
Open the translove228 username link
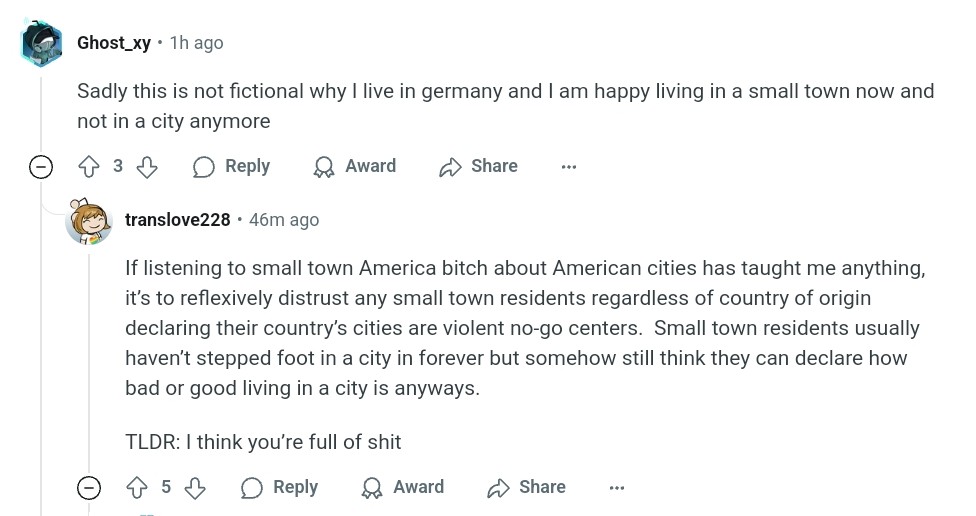point(178,220)
